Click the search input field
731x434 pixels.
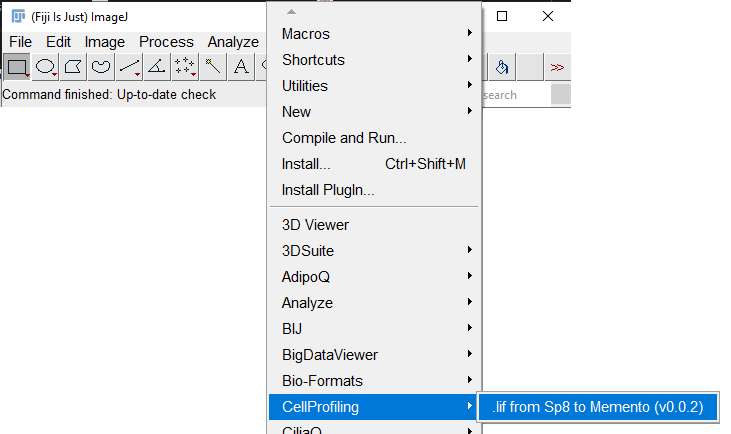(x=516, y=95)
